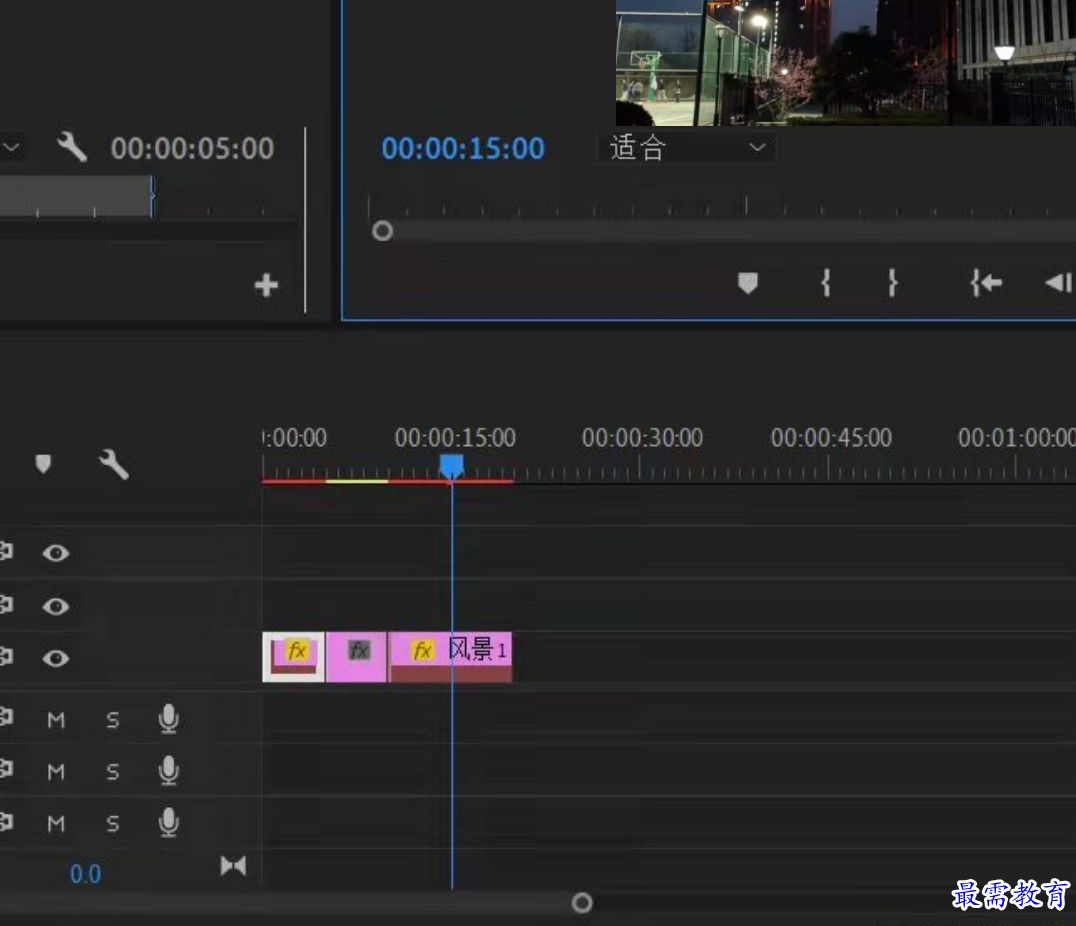Toggle sync lock on middle video track
The height and width of the screenshot is (926, 1076).
6,604
